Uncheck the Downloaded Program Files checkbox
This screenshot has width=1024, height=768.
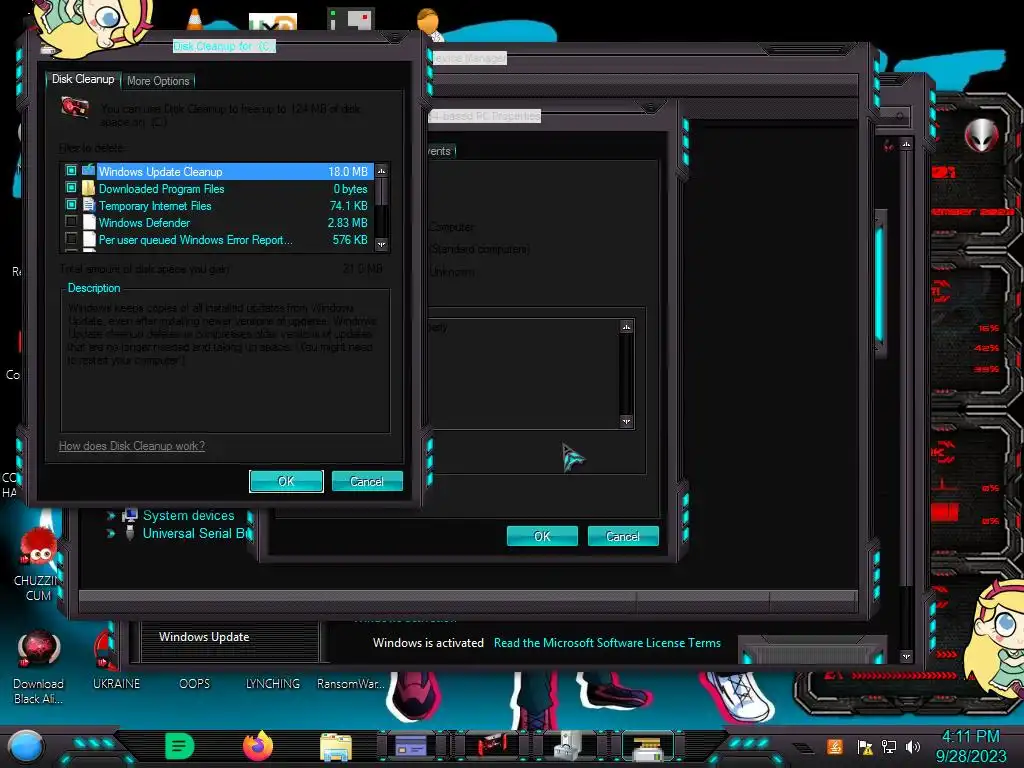[71, 188]
